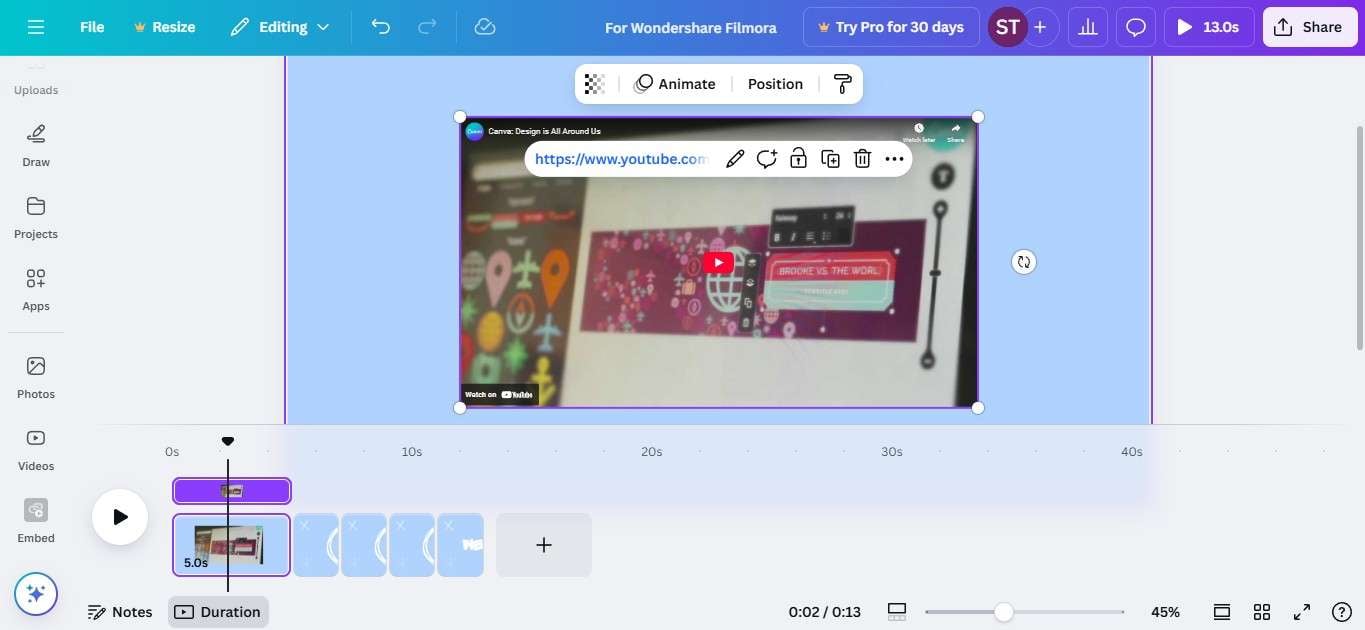The height and width of the screenshot is (630, 1365).
Task: Open the Draw tool panel
Action: [36, 145]
